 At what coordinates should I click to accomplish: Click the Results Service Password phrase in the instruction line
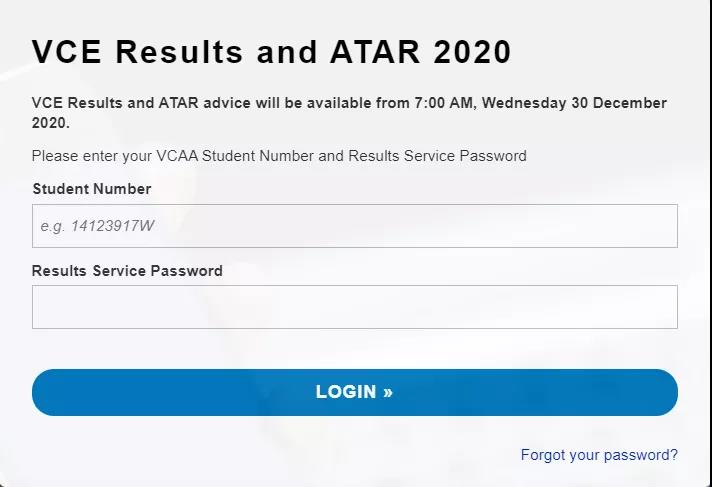click(x=437, y=156)
